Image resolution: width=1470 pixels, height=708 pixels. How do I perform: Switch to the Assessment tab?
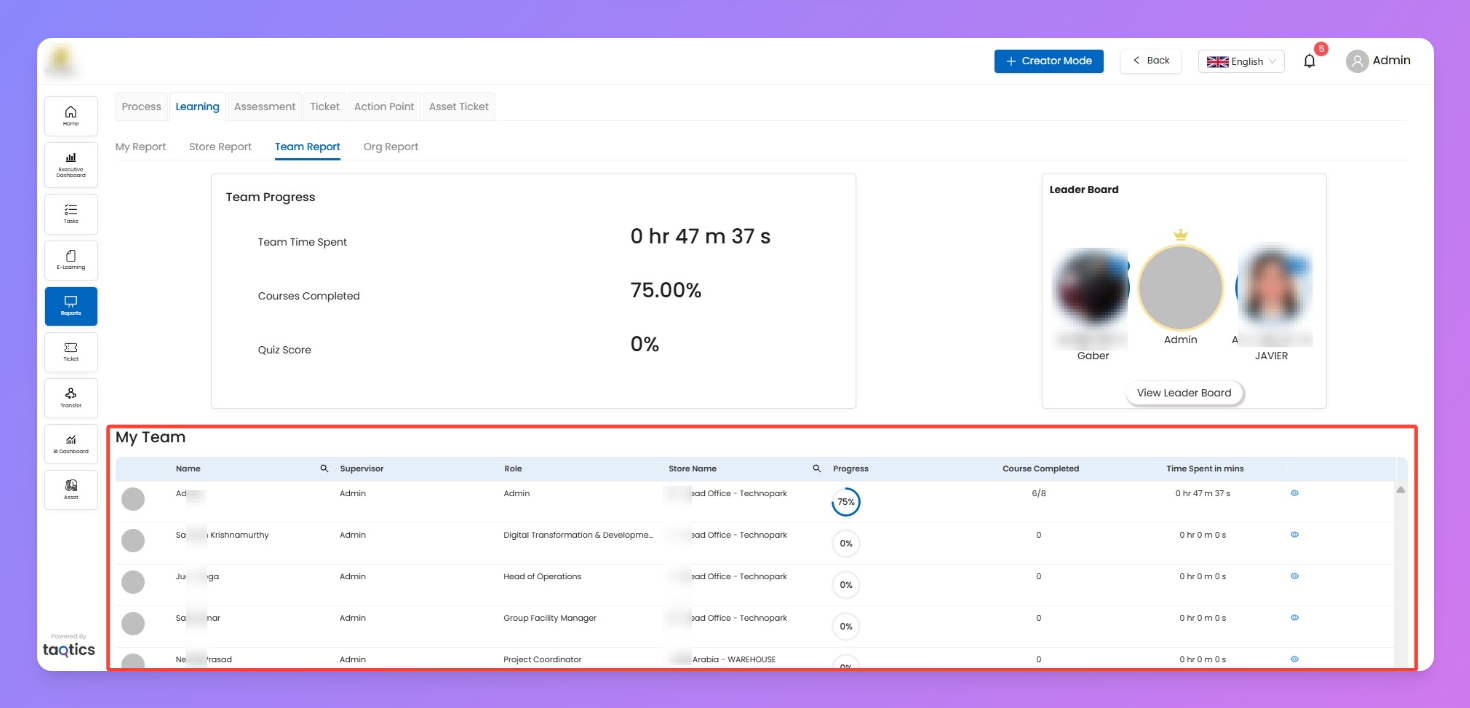(265, 106)
